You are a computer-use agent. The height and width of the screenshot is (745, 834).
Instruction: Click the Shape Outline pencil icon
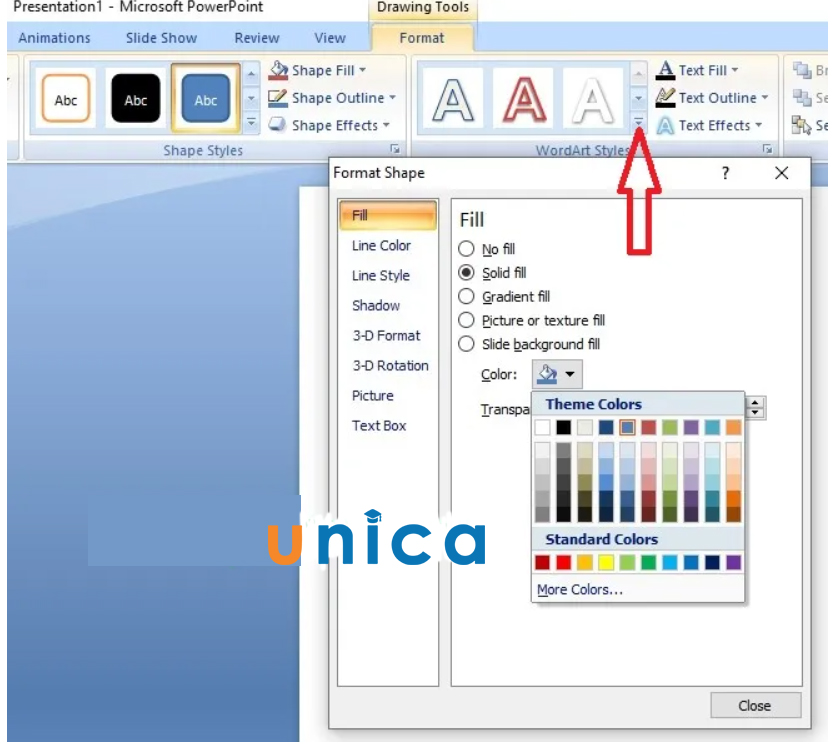point(278,98)
